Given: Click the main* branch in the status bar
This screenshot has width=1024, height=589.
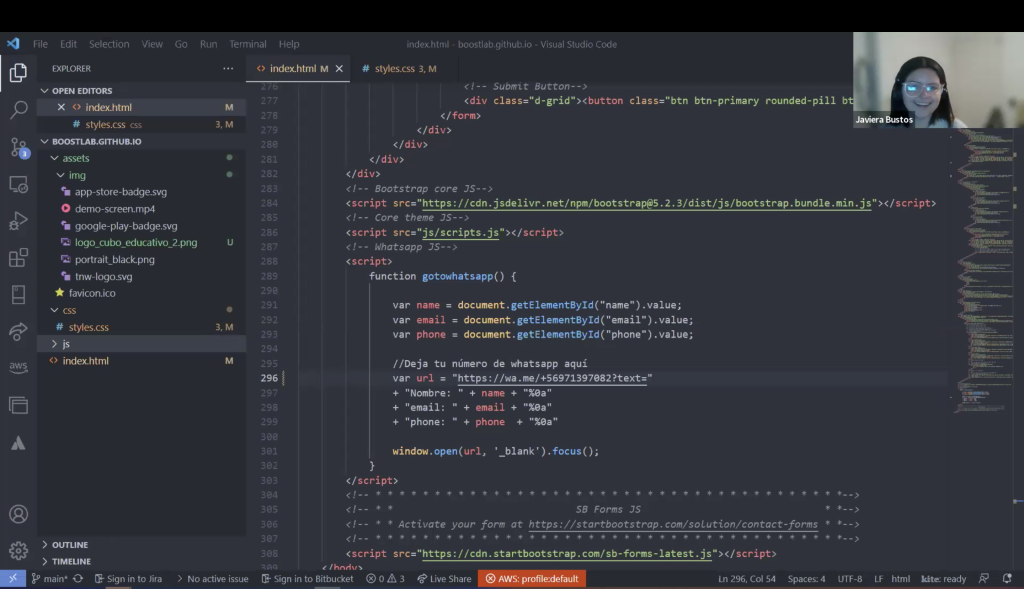Looking at the screenshot, I should pos(50,579).
